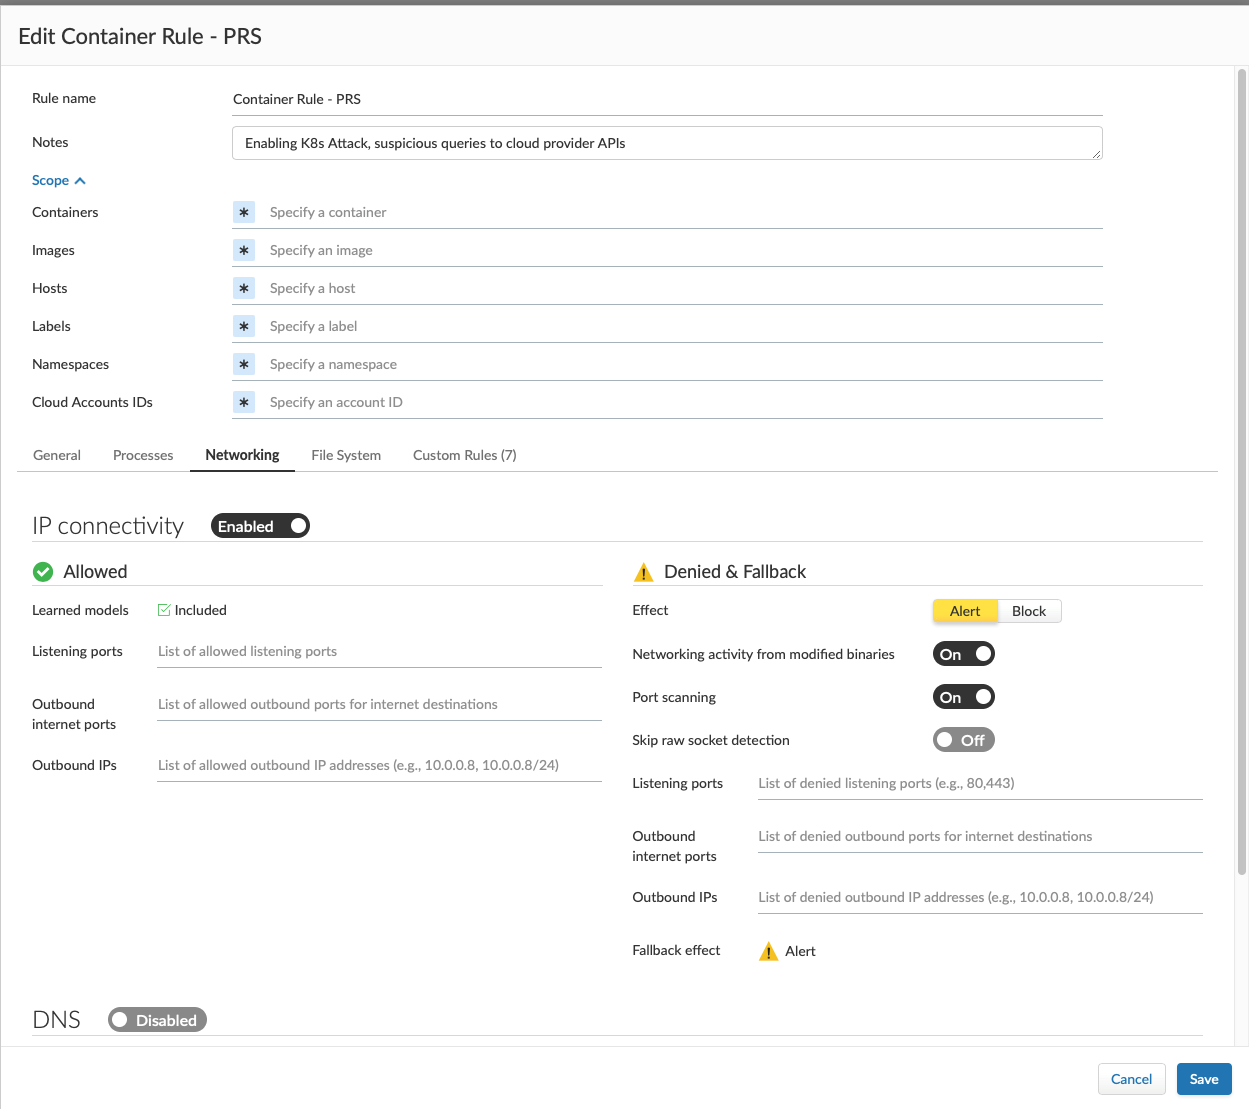The width and height of the screenshot is (1249, 1109).
Task: Open the Custom Rules (7) tab
Action: click(x=464, y=455)
